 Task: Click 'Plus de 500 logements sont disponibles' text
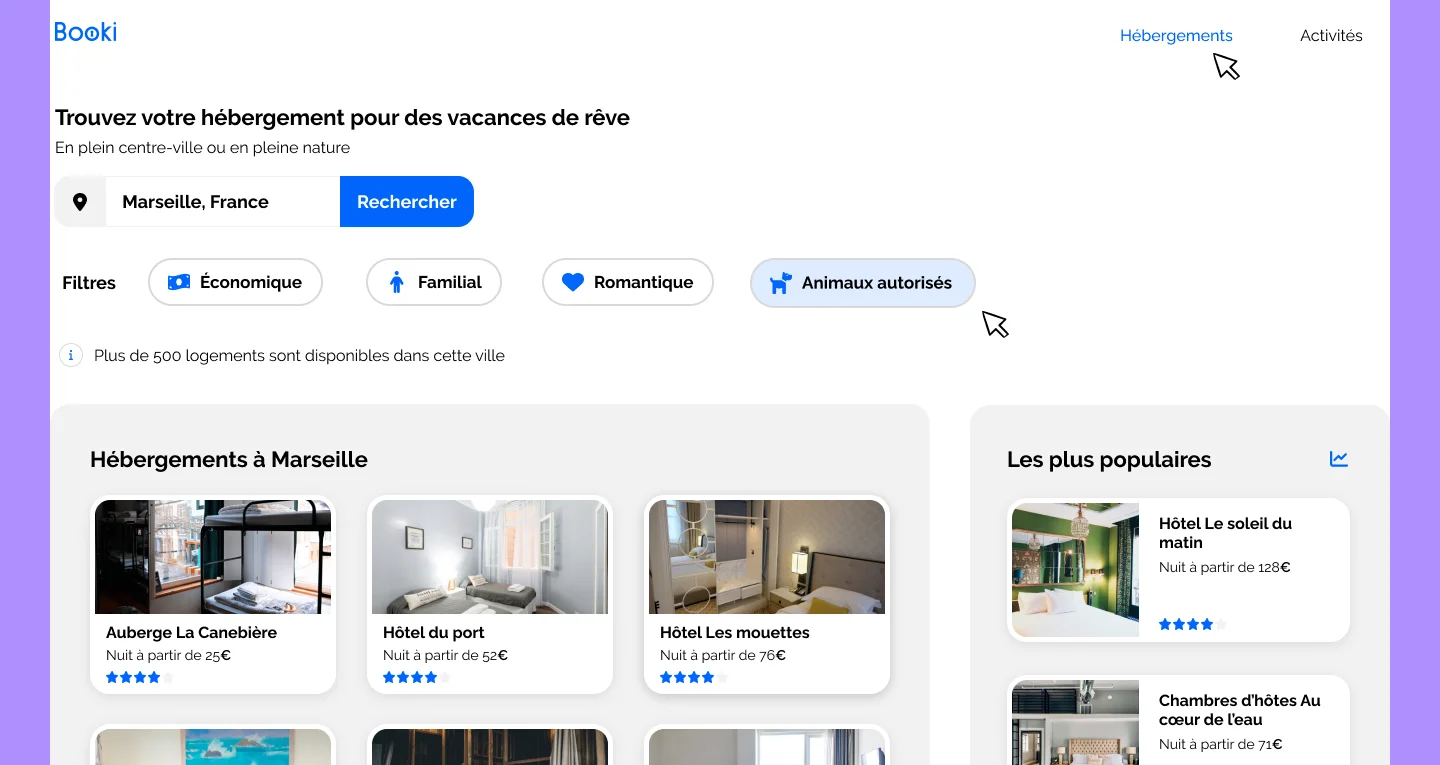click(x=299, y=355)
